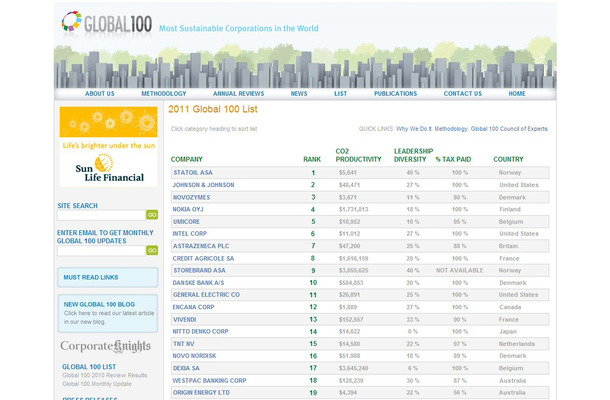This screenshot has height=400, width=610.
Task: Open the Intel Corp company link
Action: (x=190, y=234)
